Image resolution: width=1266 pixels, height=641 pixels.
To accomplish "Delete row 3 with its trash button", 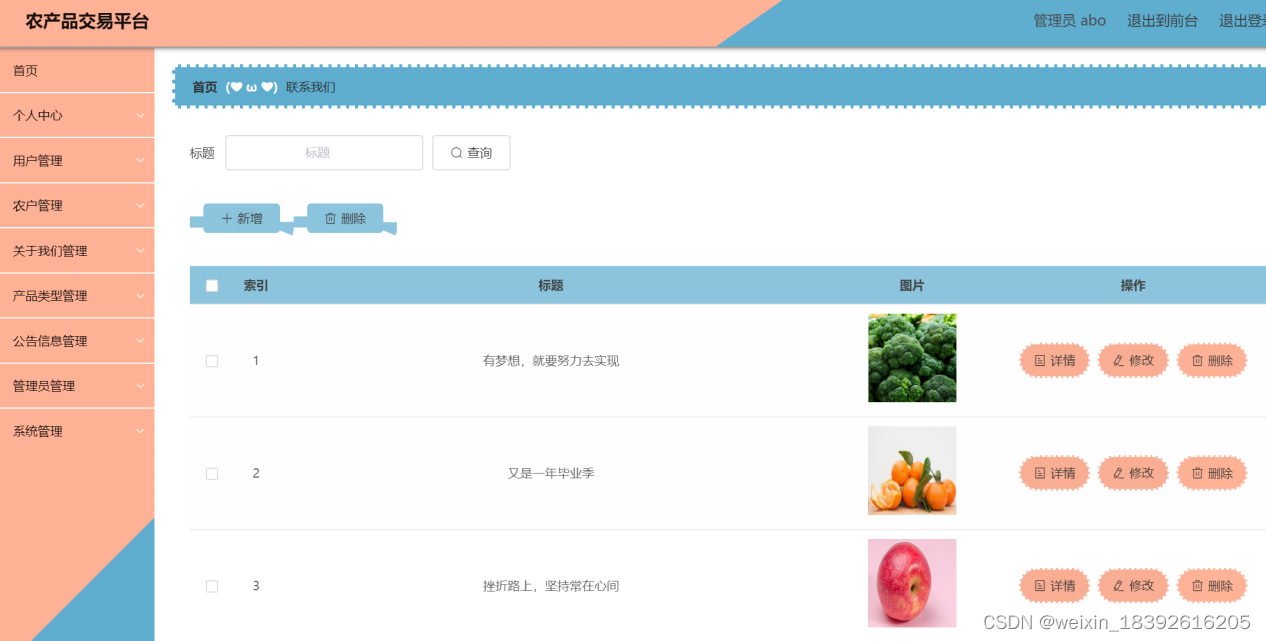I will [1212, 586].
